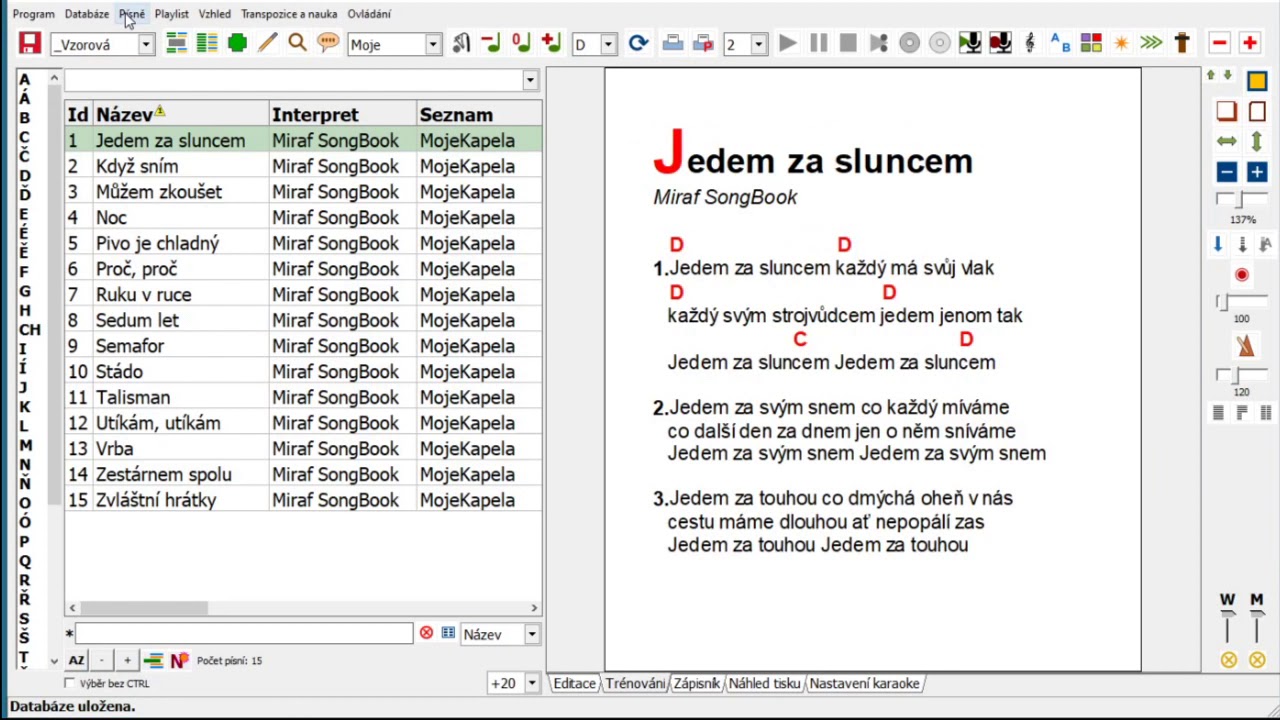This screenshot has height=720, width=1280.
Task: Switch to the Editace tab
Action: (x=574, y=683)
